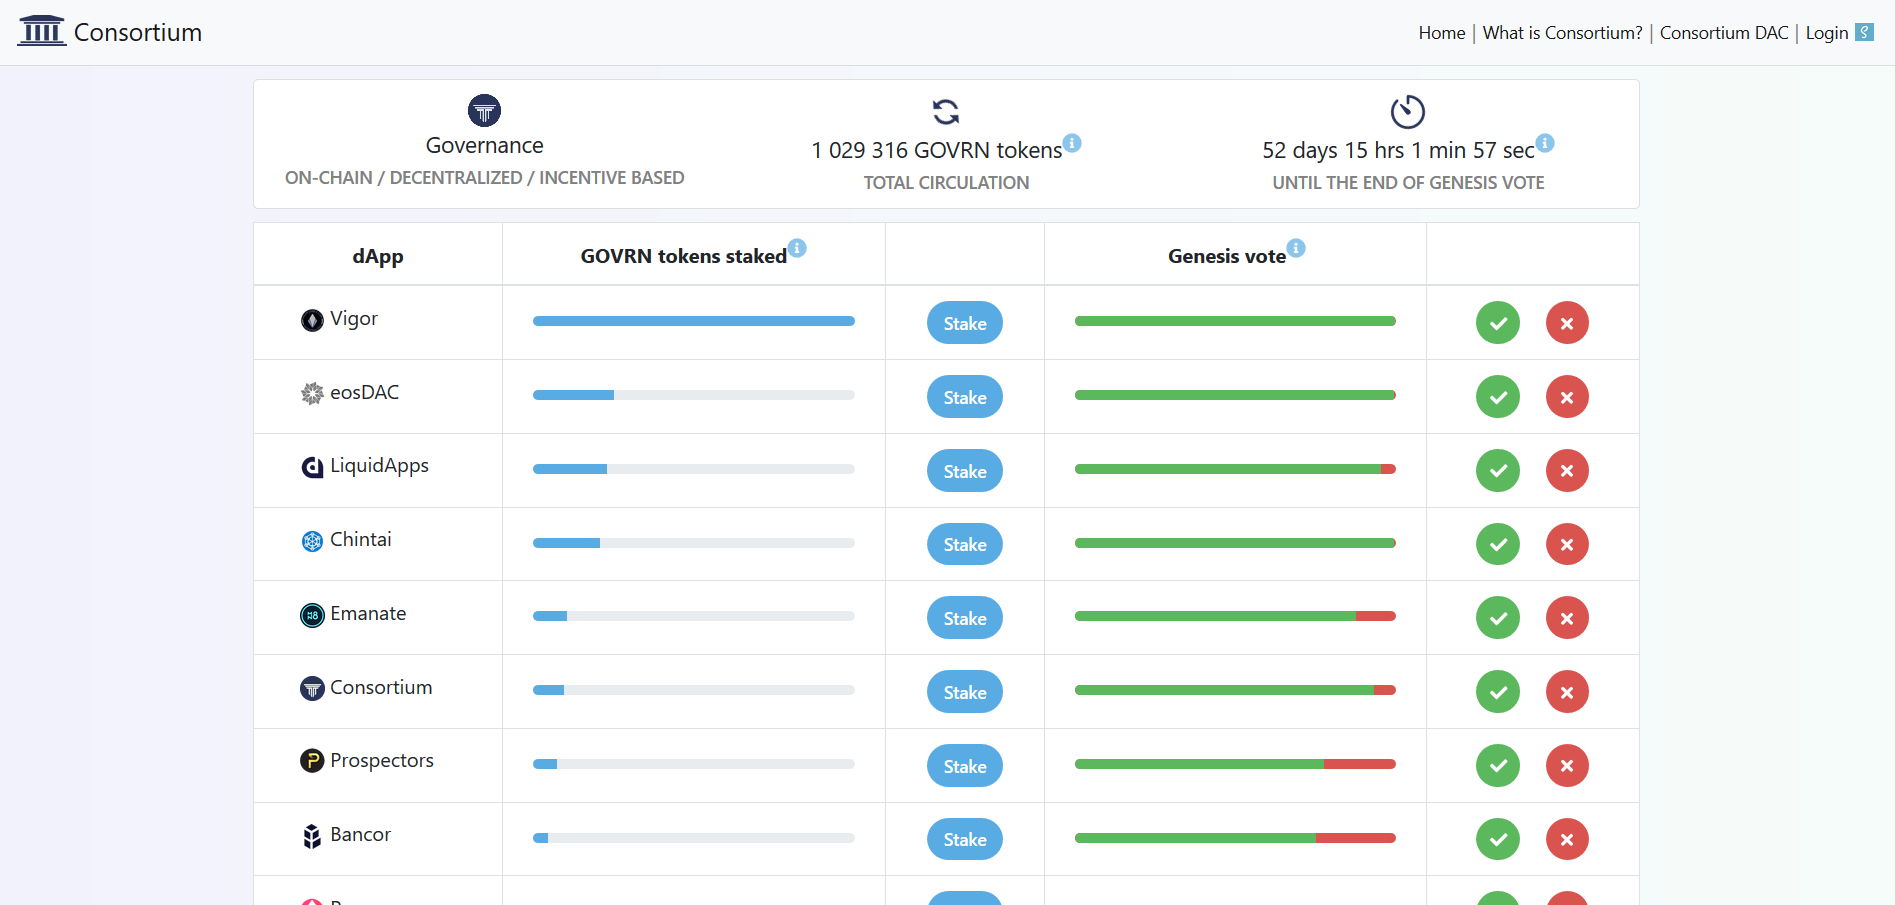Click the Emanate dApp name
The height and width of the screenshot is (905, 1895).
click(x=368, y=613)
